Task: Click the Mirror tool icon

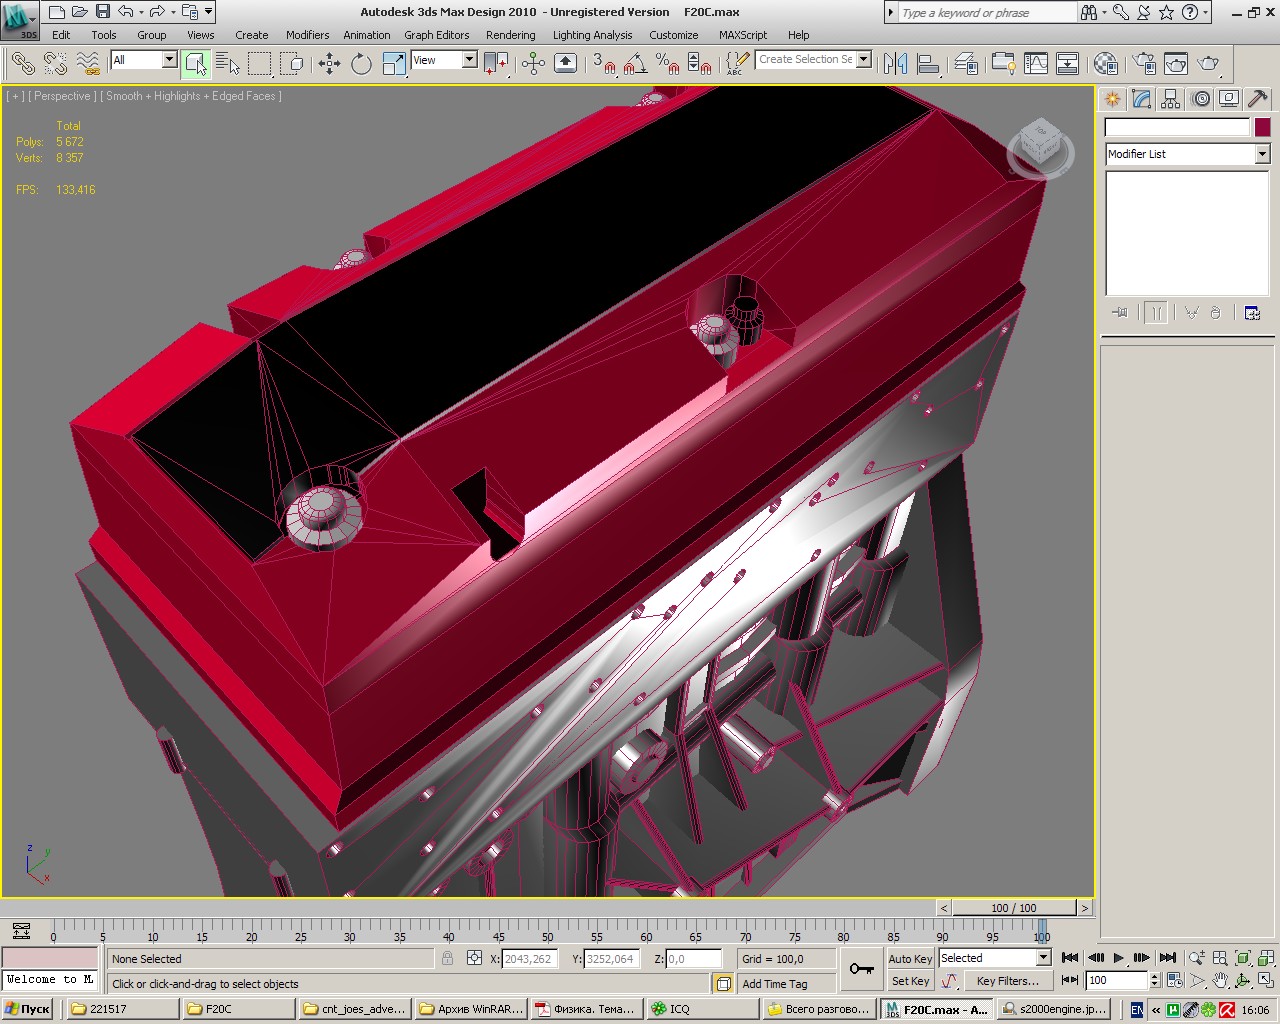Action: tap(895, 64)
